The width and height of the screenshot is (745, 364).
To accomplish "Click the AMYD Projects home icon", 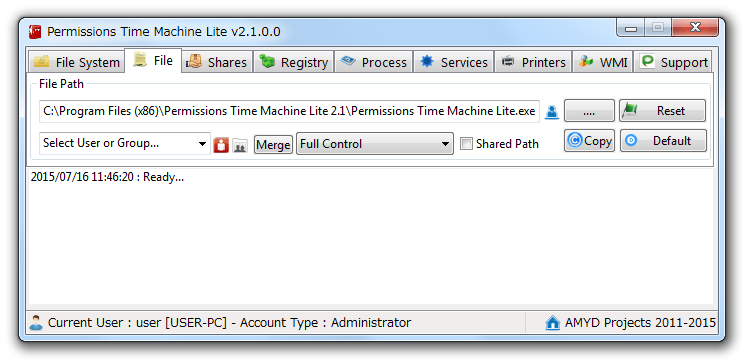I will point(553,323).
